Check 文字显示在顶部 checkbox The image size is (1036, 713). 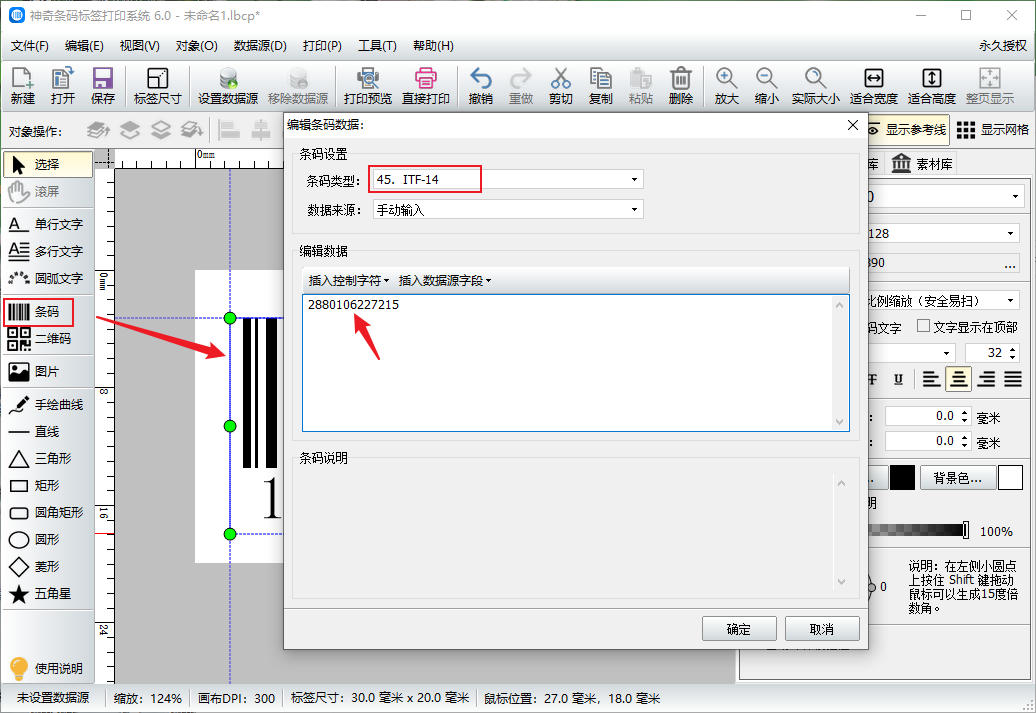coord(924,326)
